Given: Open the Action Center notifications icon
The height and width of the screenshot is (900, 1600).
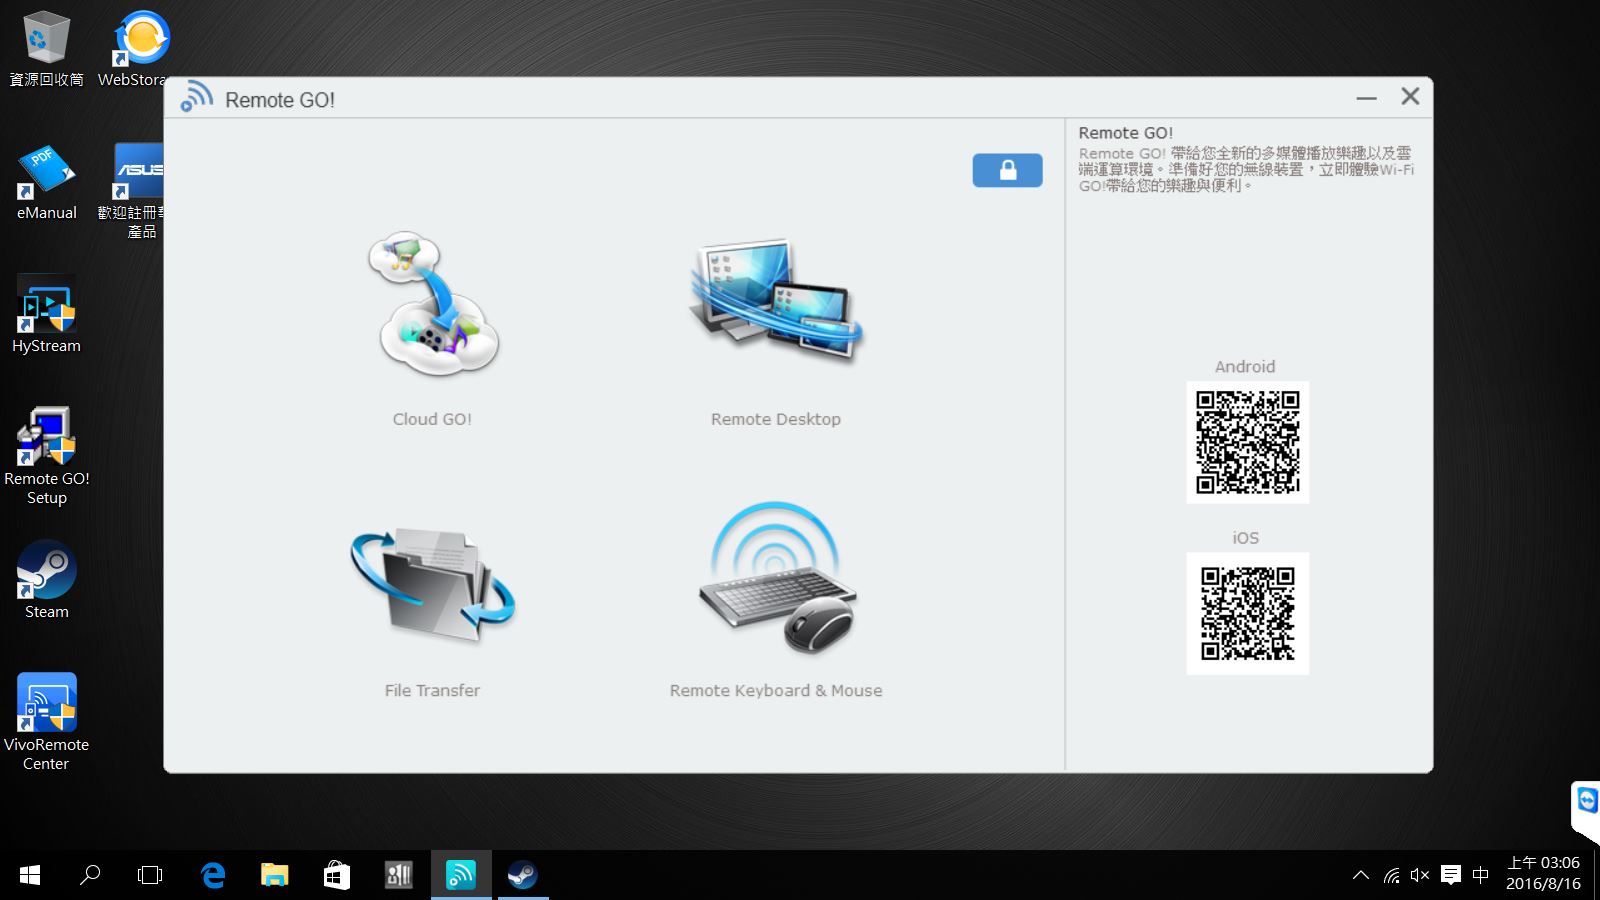Looking at the screenshot, I should (1451, 876).
